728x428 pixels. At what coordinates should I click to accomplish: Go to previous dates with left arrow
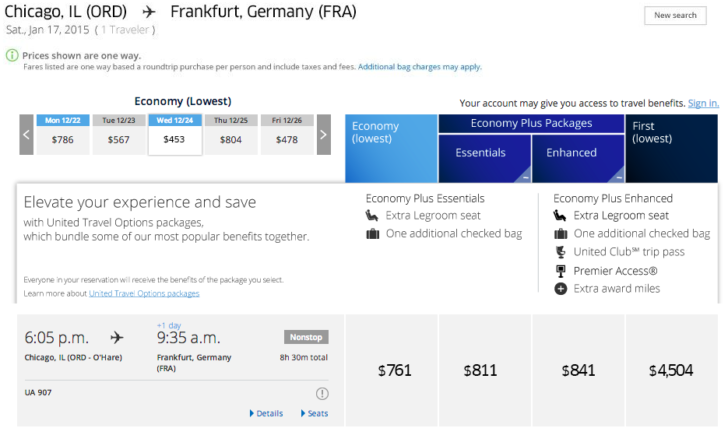point(26,135)
